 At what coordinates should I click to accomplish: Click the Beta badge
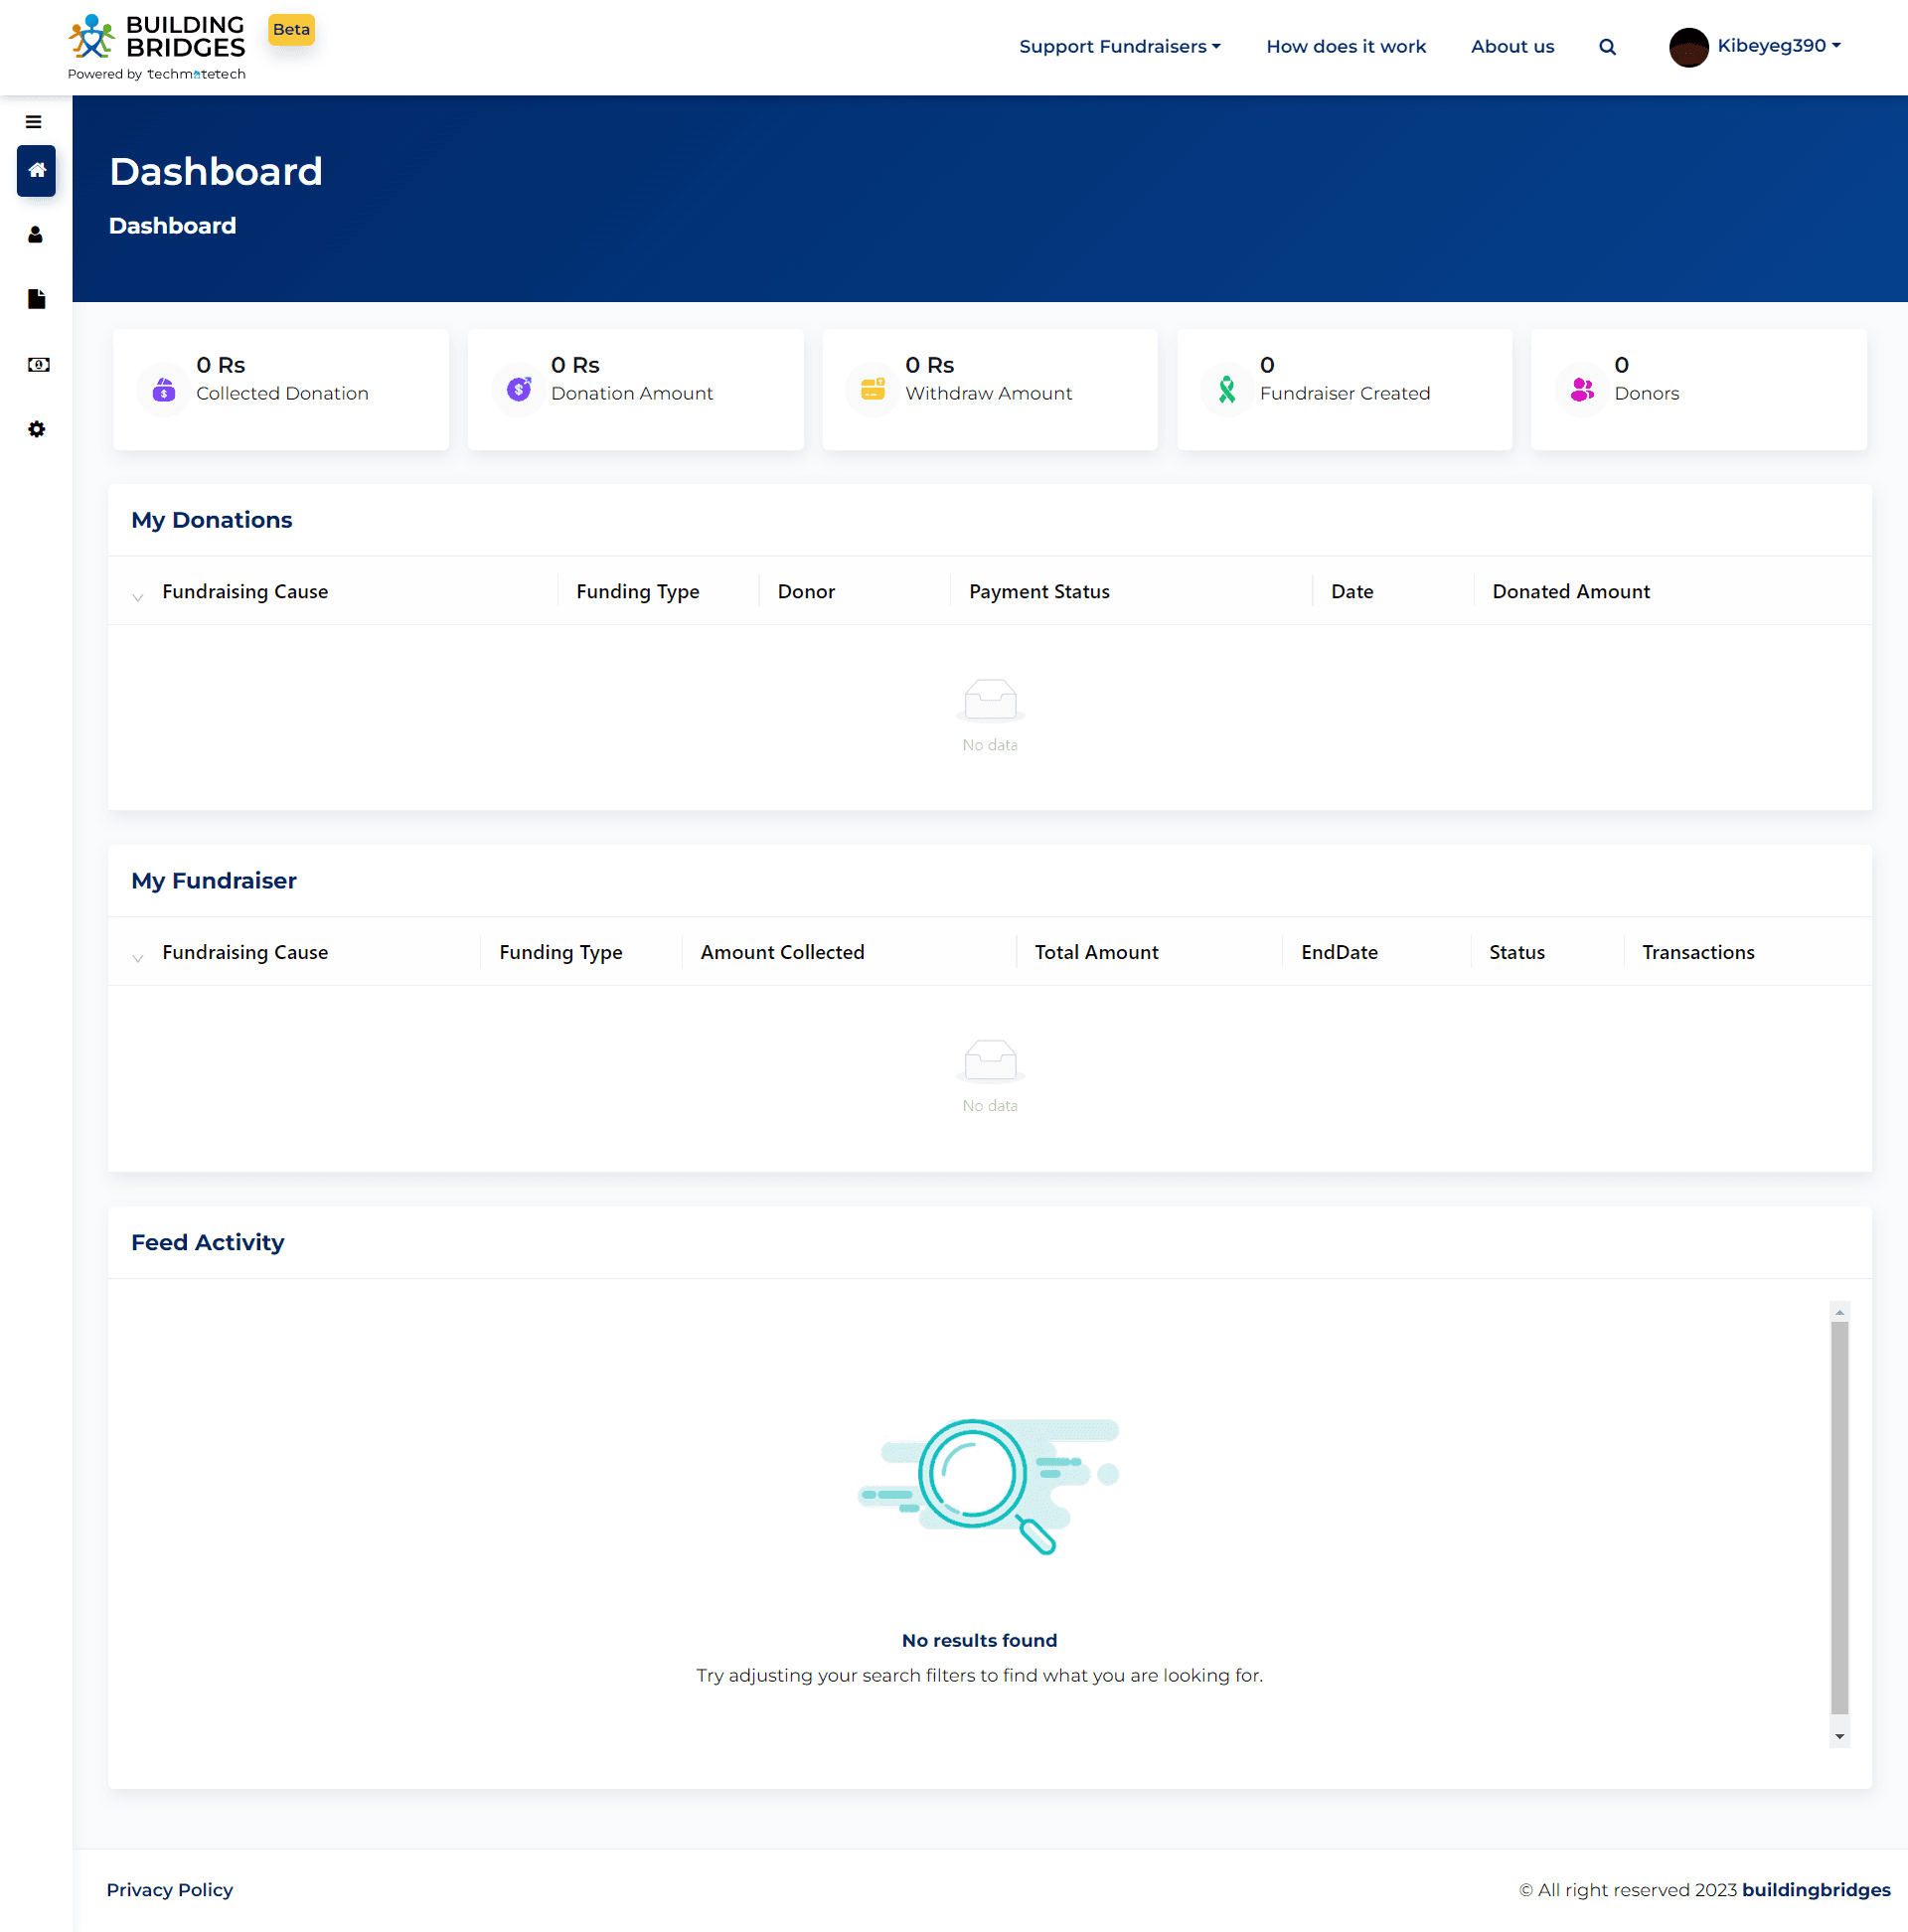click(x=291, y=30)
